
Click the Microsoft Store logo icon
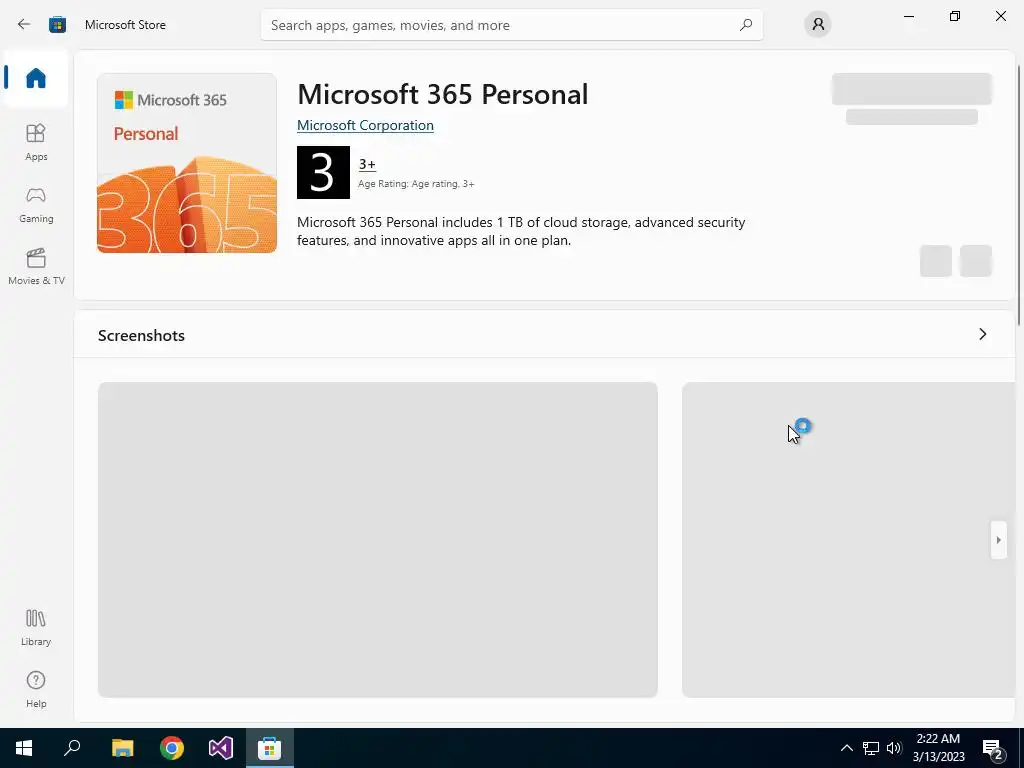57,25
